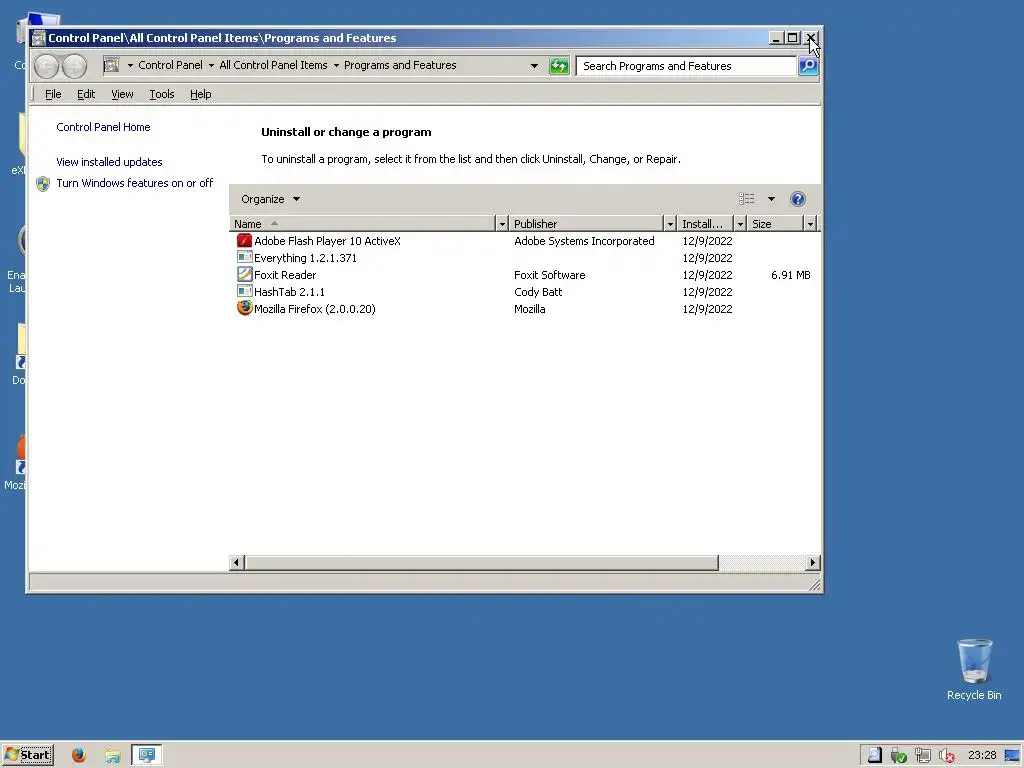Viewport: 1024px width, 768px height.
Task: Click the Change your view icon
Action: 746,199
